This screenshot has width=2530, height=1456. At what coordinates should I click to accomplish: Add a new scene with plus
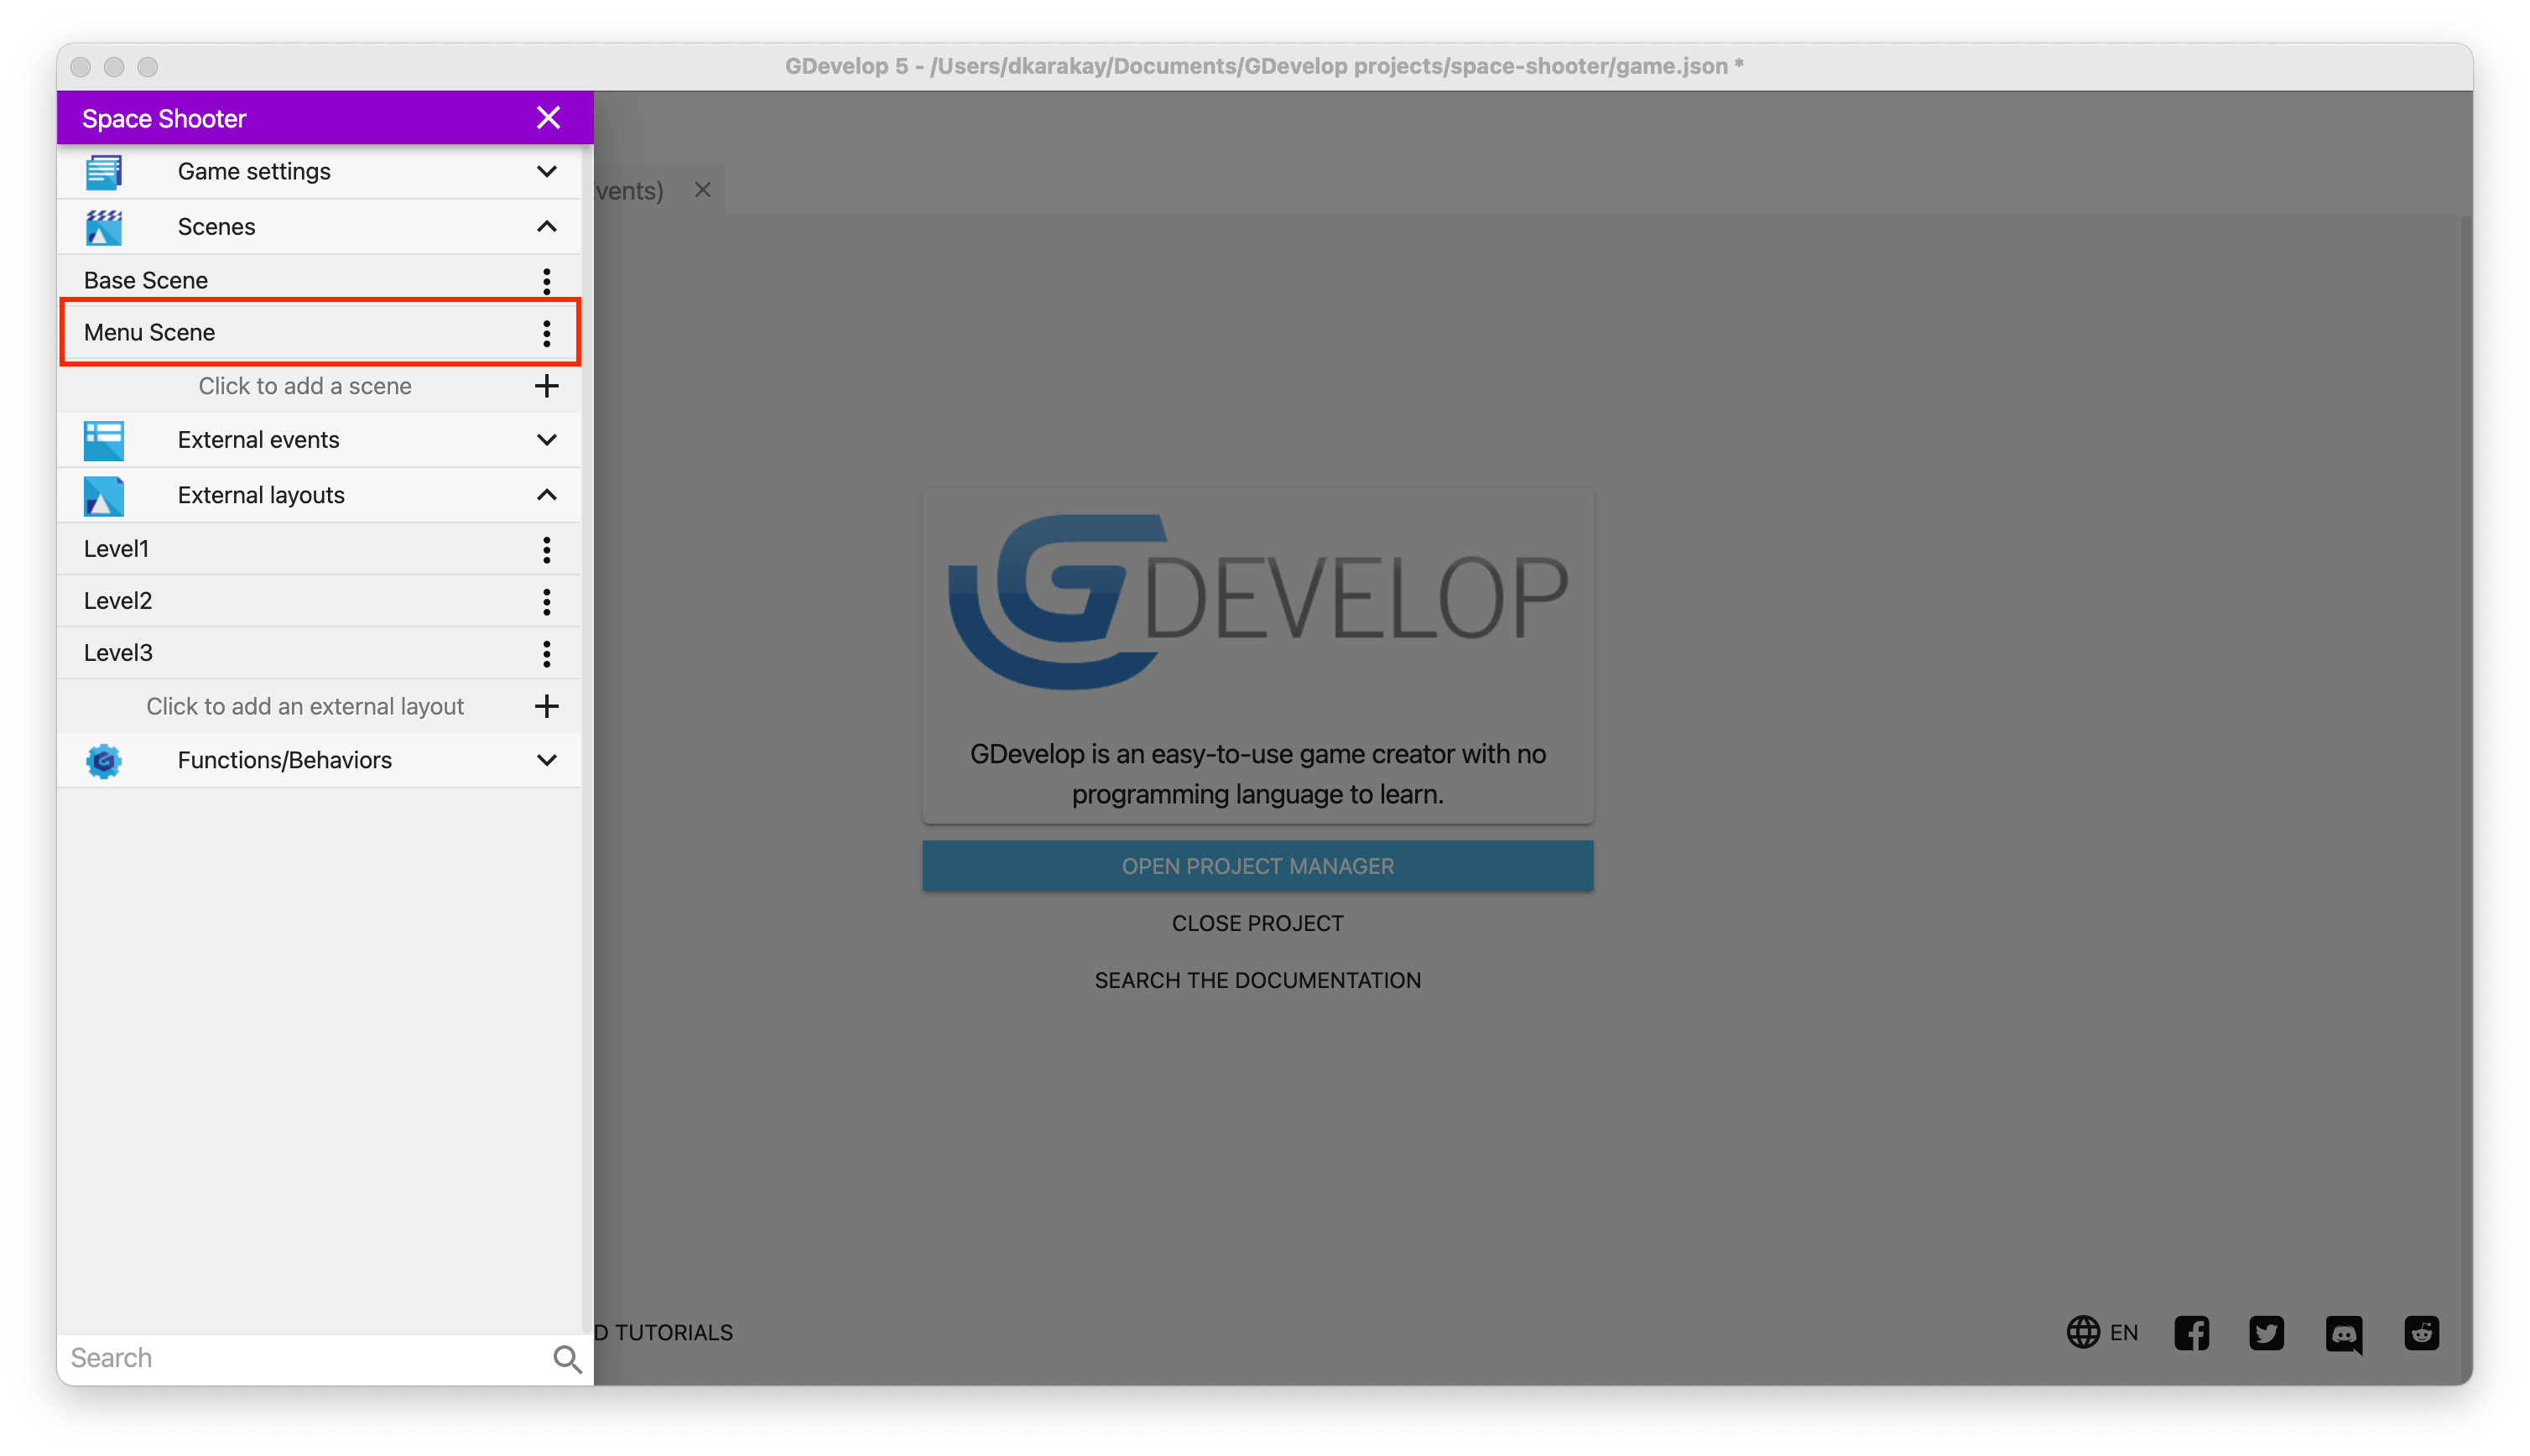(x=546, y=386)
